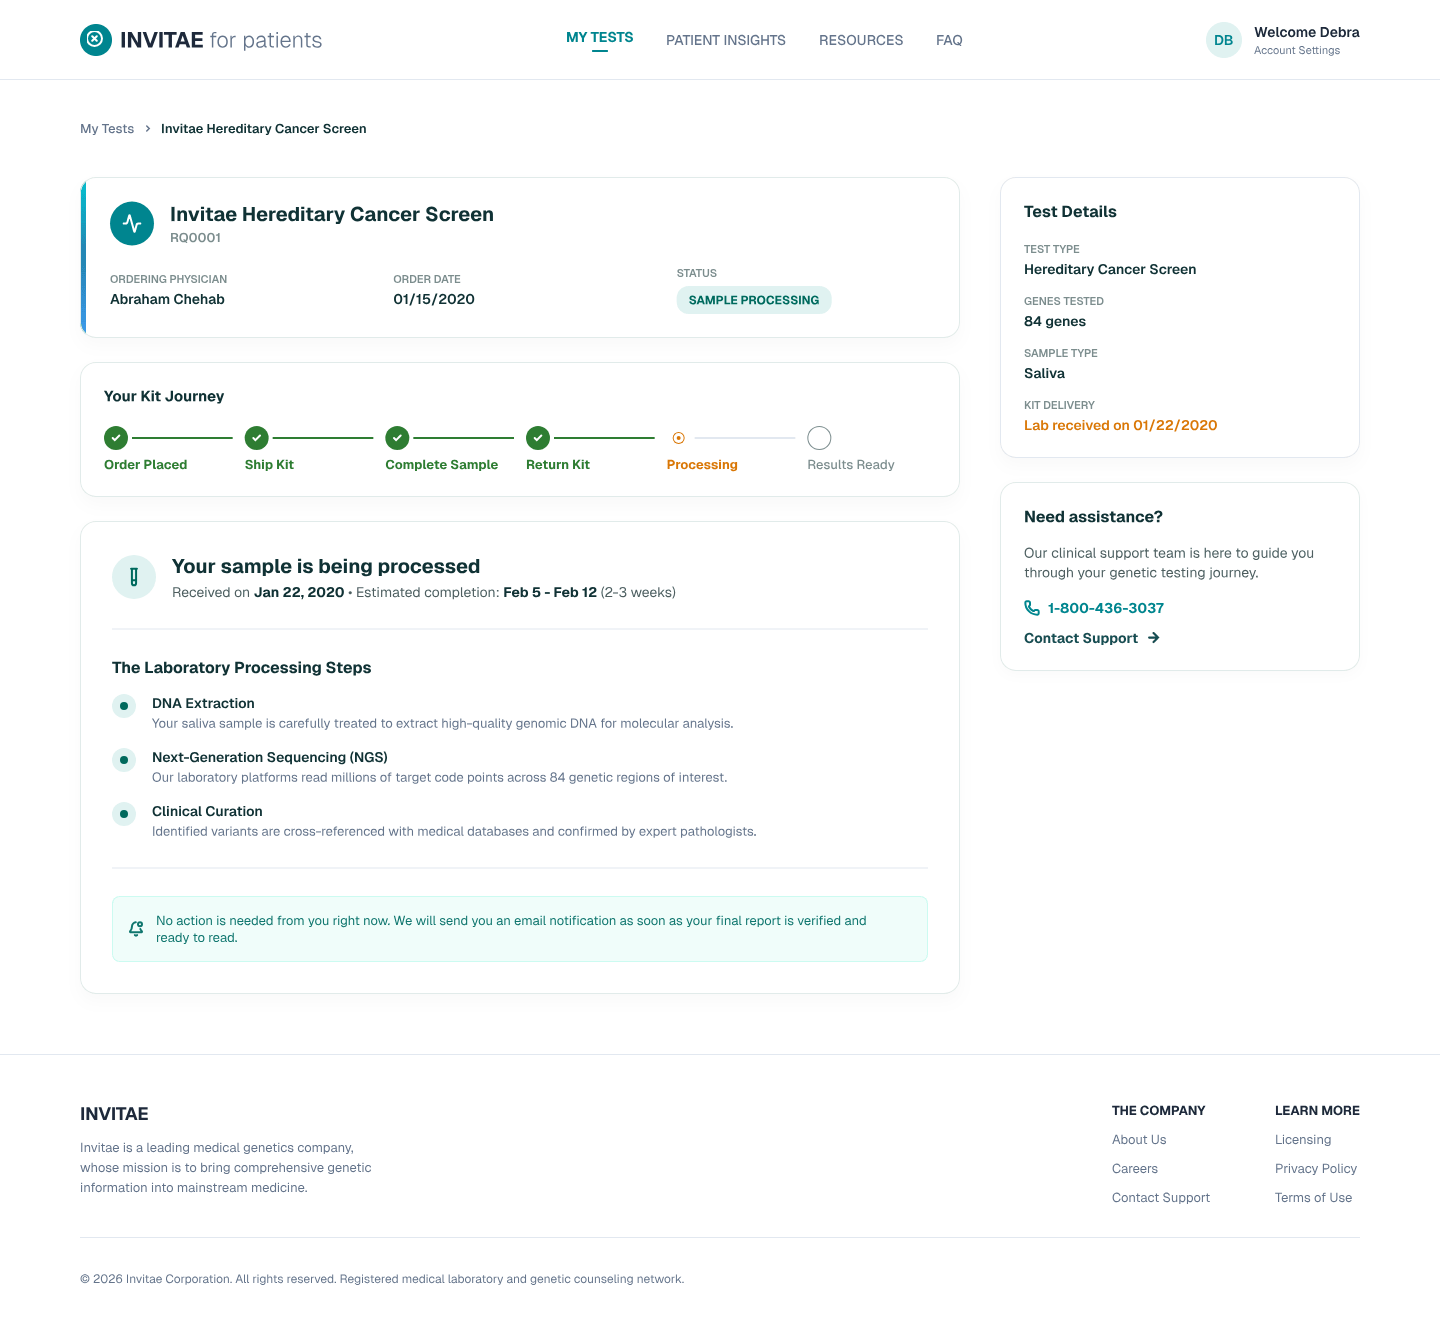Click the bell notification icon in notice
1440x1328 pixels.
coord(136,929)
